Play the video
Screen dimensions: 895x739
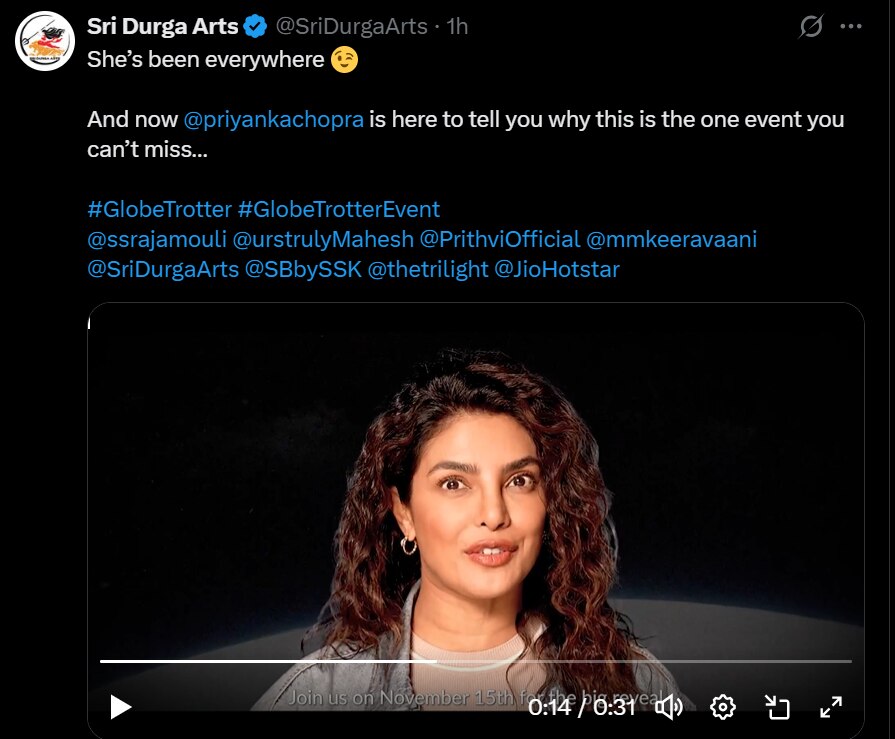point(121,707)
